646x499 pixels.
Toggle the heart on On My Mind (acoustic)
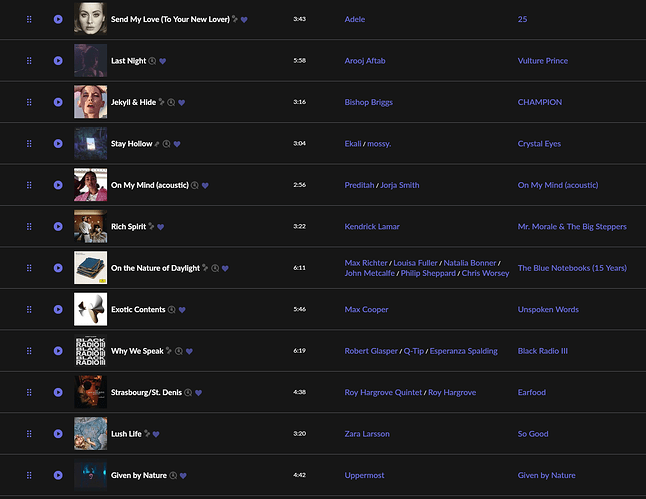pyautogui.click(x=205, y=185)
